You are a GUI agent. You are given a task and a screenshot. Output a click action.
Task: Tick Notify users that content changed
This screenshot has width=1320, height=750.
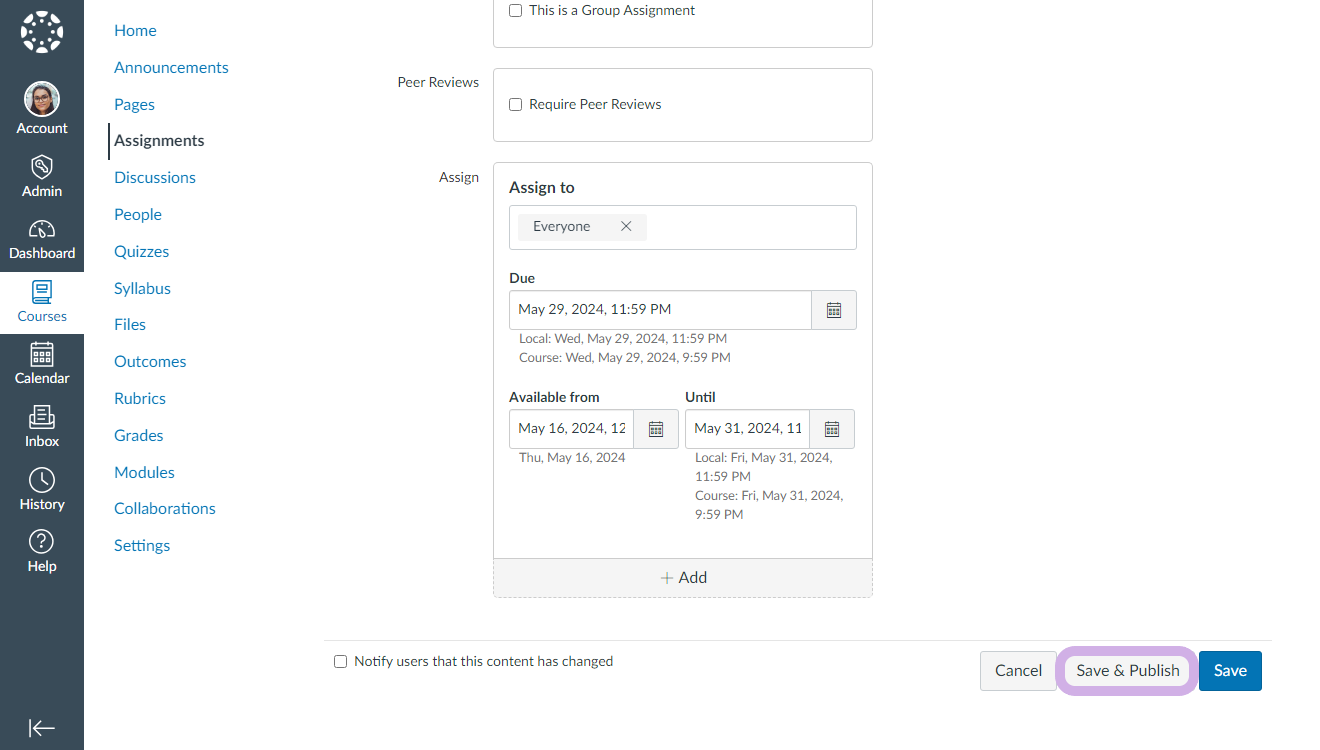tap(341, 662)
